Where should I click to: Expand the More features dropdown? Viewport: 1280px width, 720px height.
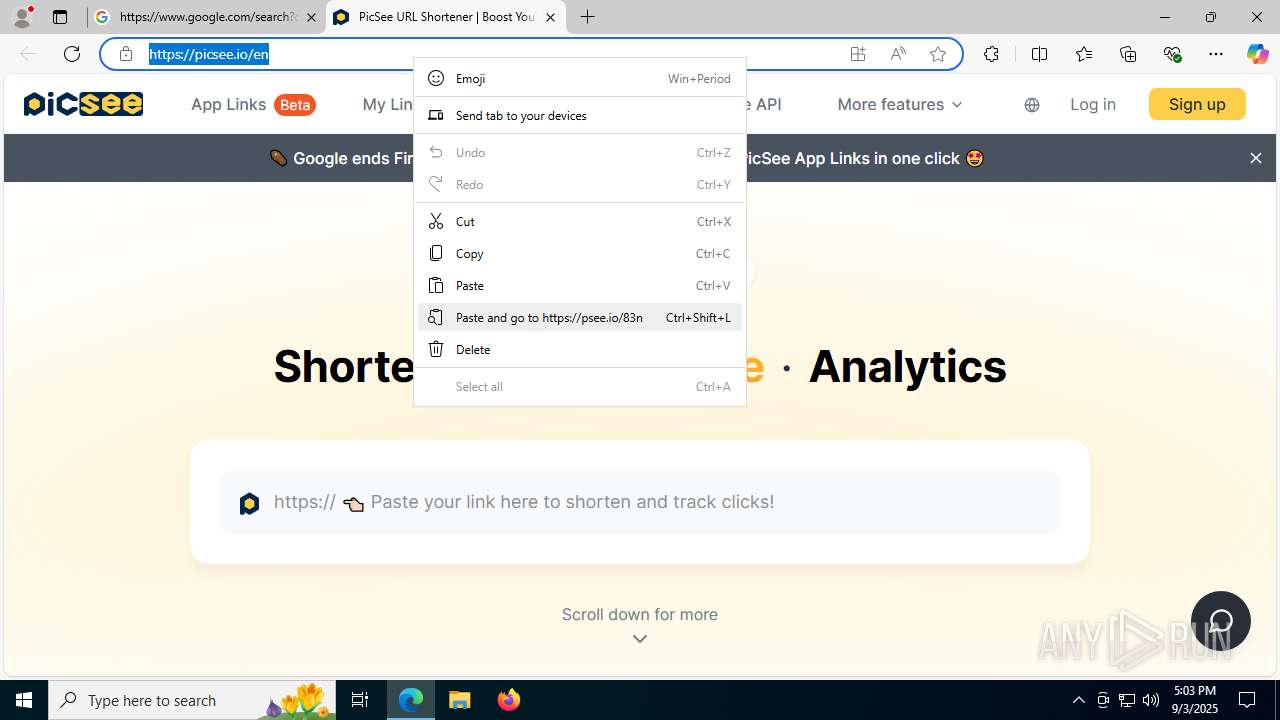900,104
